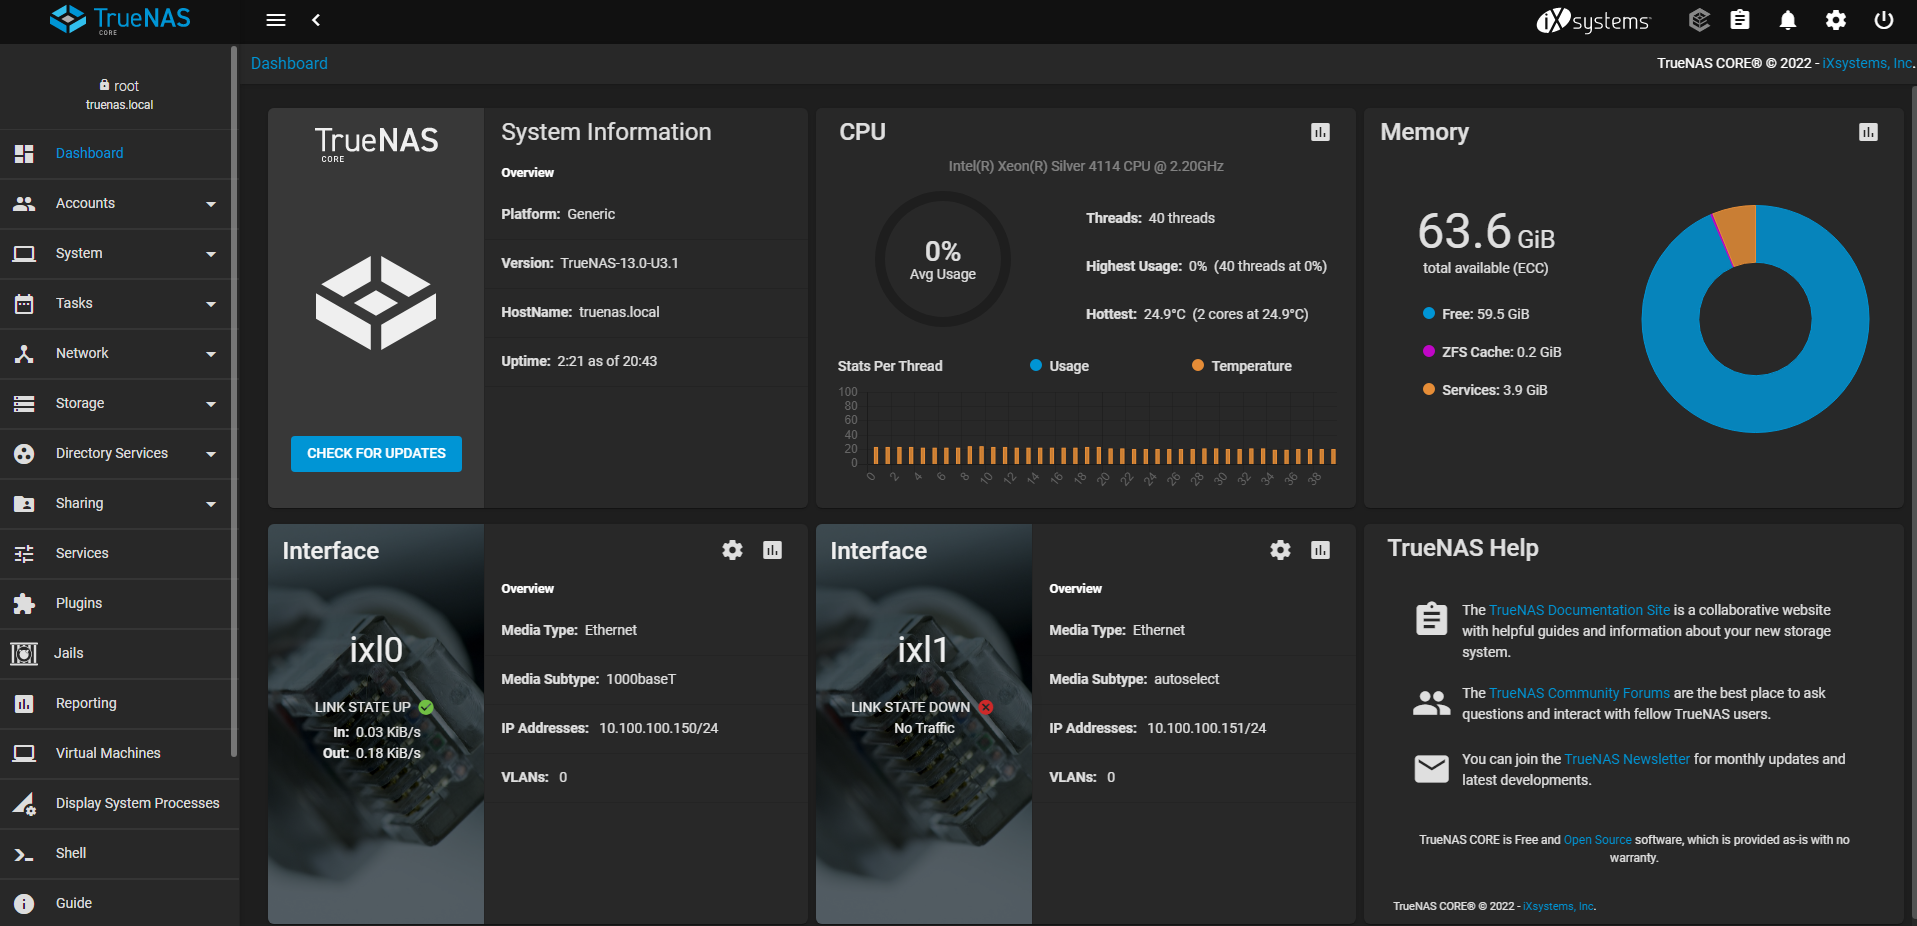This screenshot has height=926, width=1917.
Task: Click iXsystems, Inc. link in header
Action: (x=1867, y=63)
